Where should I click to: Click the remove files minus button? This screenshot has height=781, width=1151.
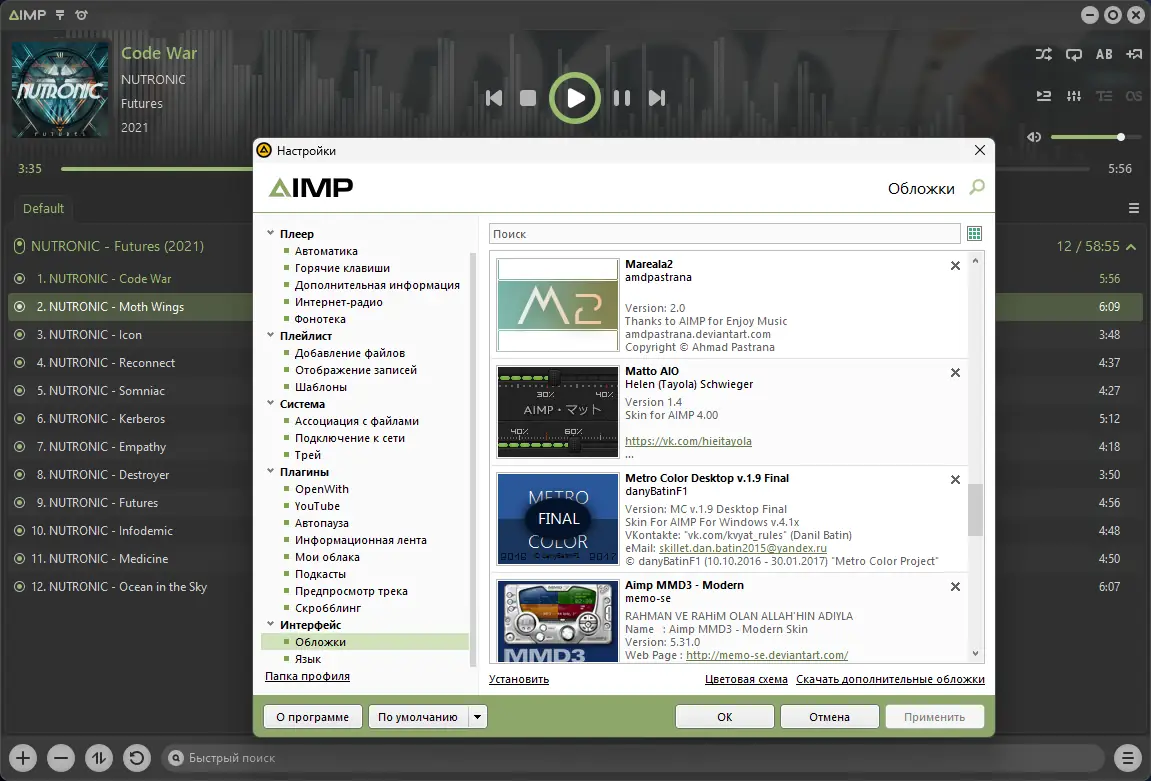[61, 758]
